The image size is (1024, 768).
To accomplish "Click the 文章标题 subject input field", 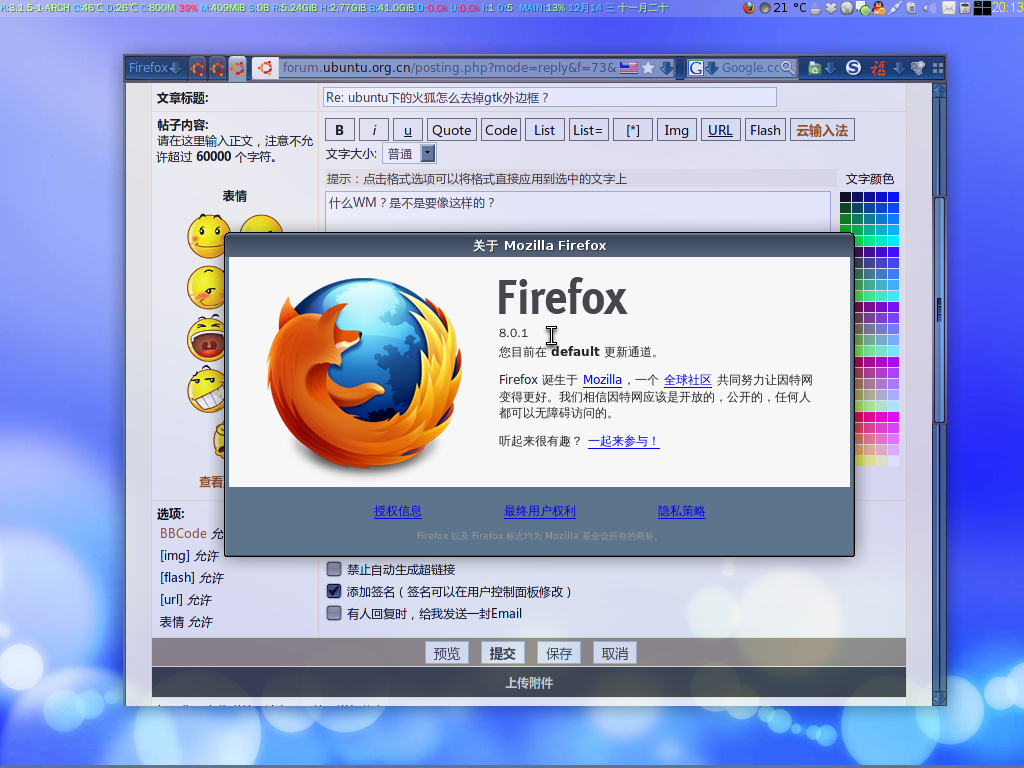I will click(550, 97).
